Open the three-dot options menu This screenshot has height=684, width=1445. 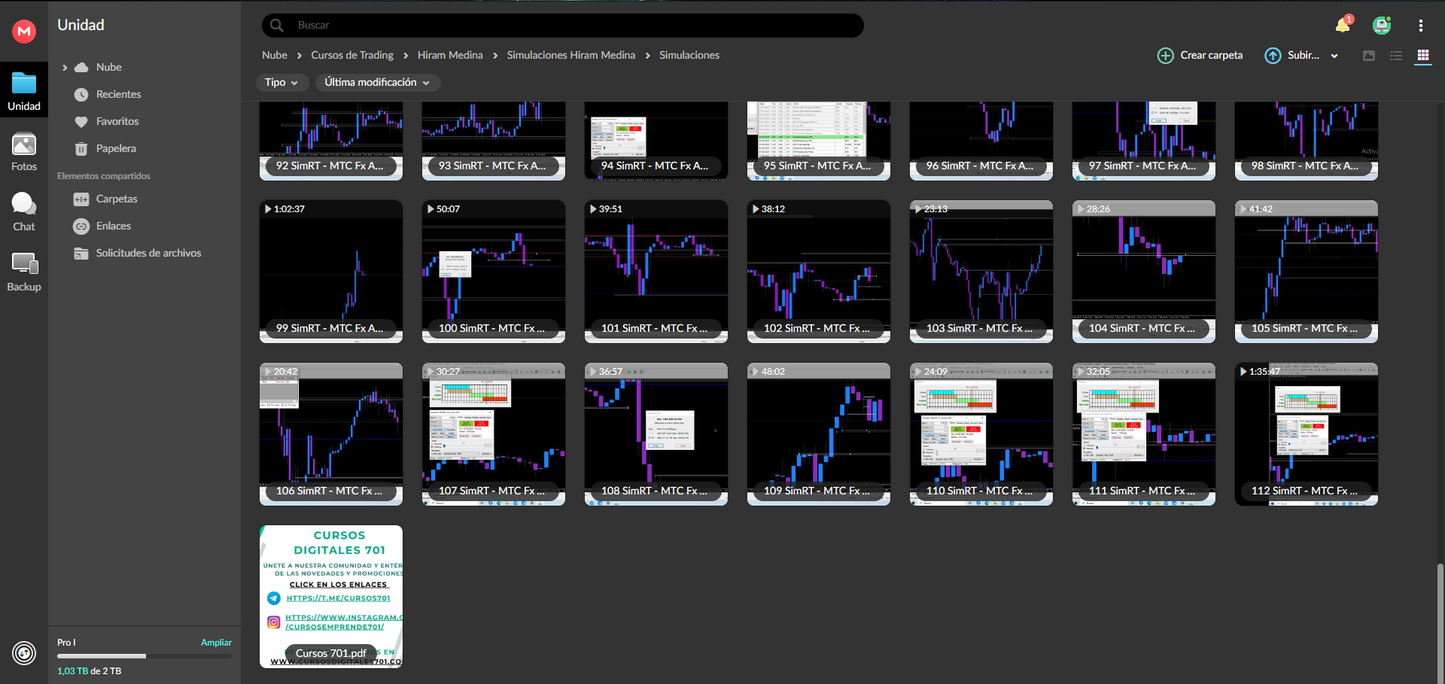click(1421, 26)
